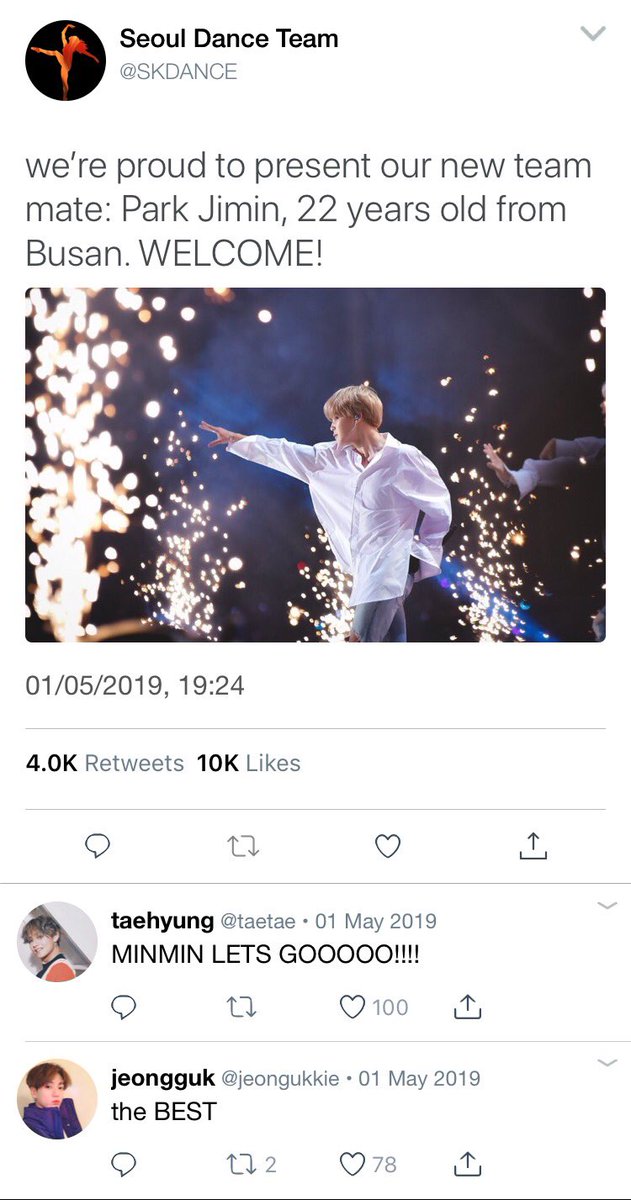Reply to taehyung's comment
631x1200 pixels.
124,1007
